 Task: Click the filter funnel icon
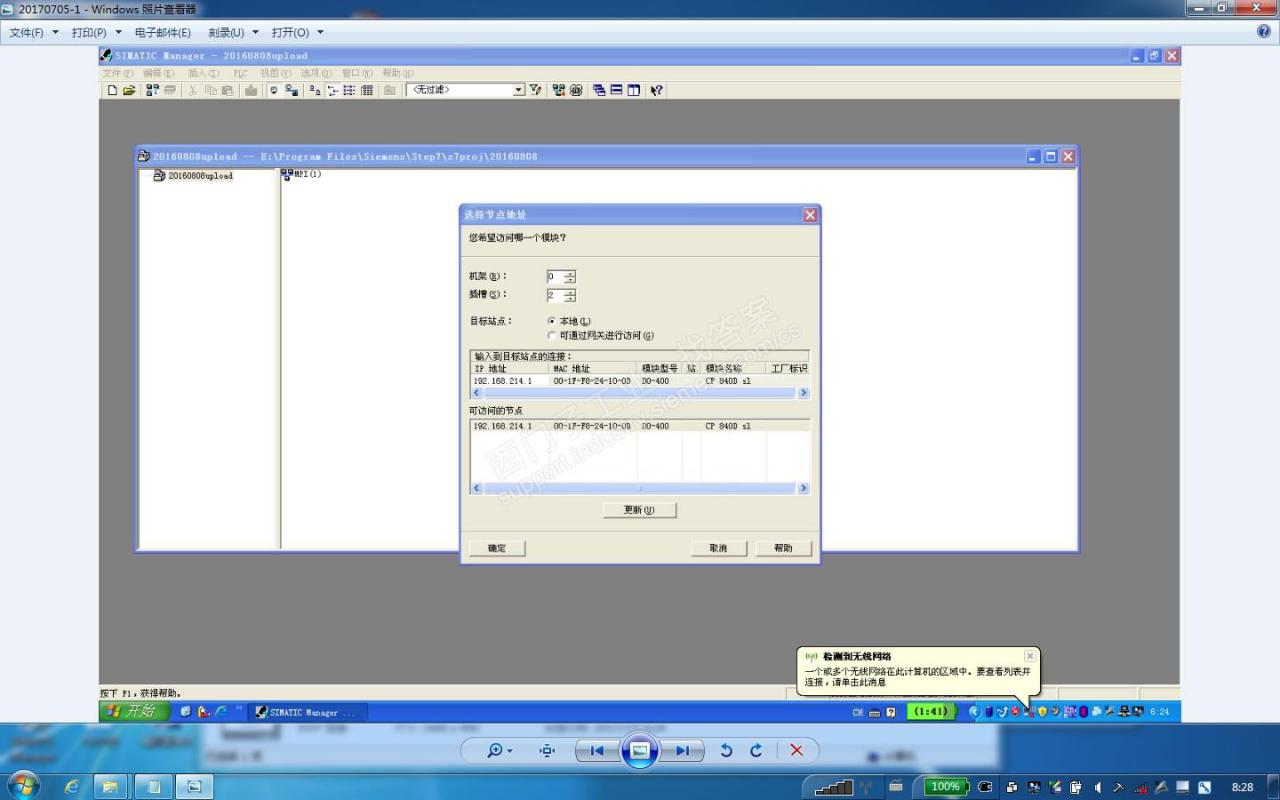tap(535, 90)
